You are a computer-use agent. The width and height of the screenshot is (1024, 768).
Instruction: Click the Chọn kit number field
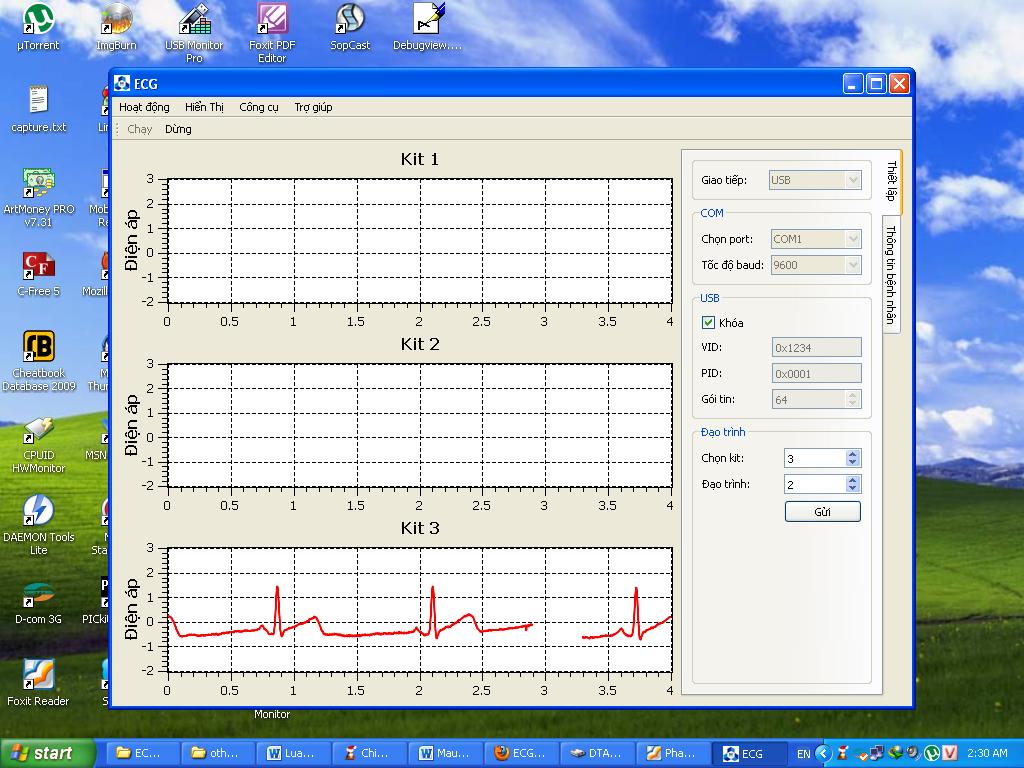coord(814,458)
